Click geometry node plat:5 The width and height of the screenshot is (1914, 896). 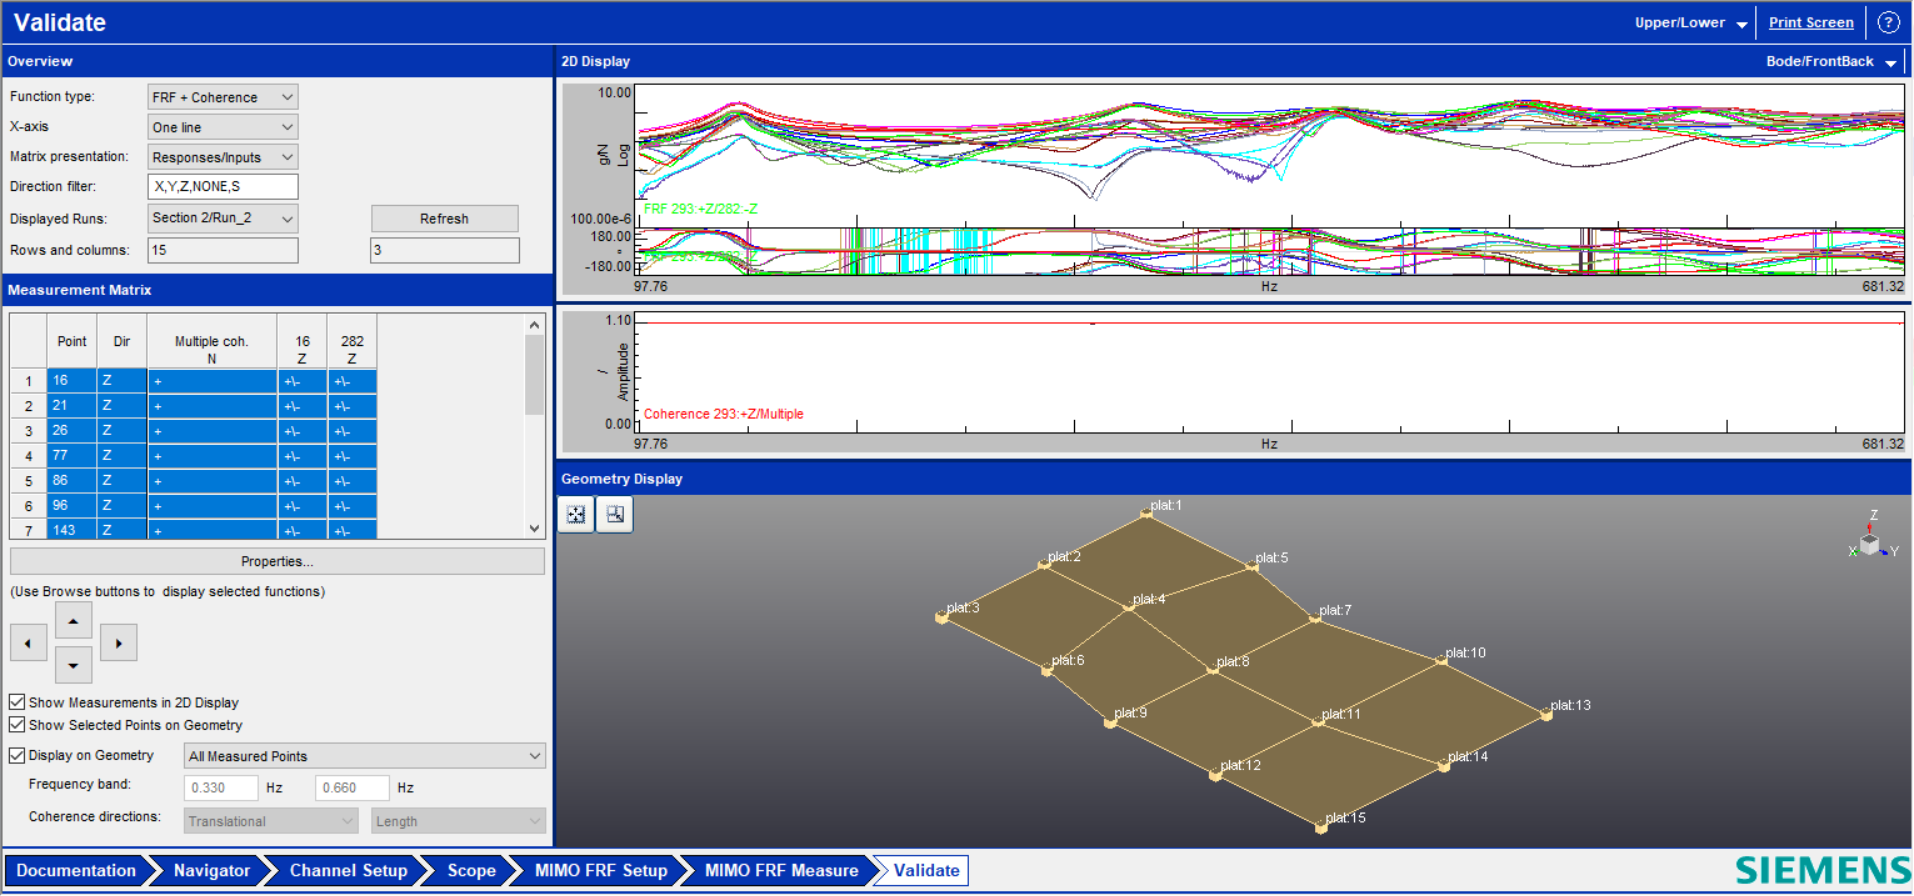click(x=1252, y=566)
